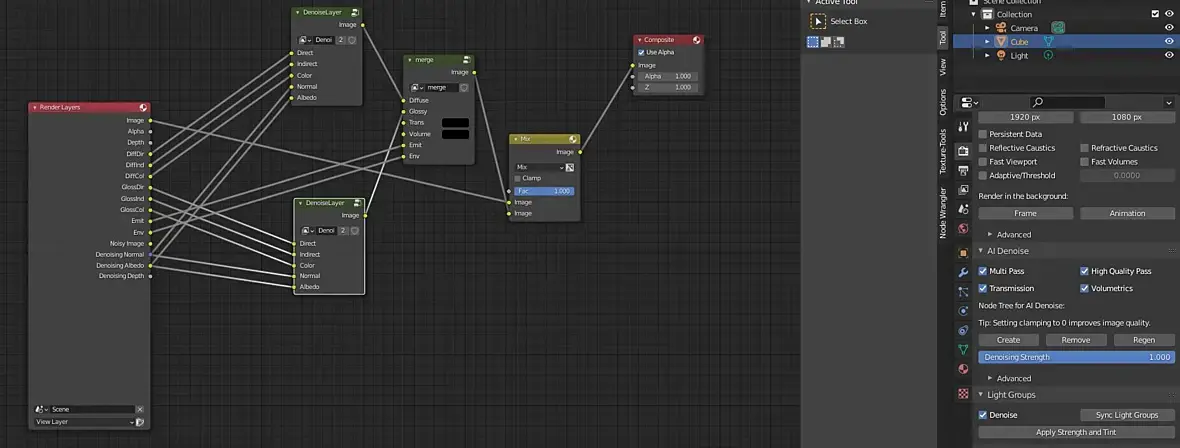Click the Mix node's alpha toggle icon

(x=570, y=167)
